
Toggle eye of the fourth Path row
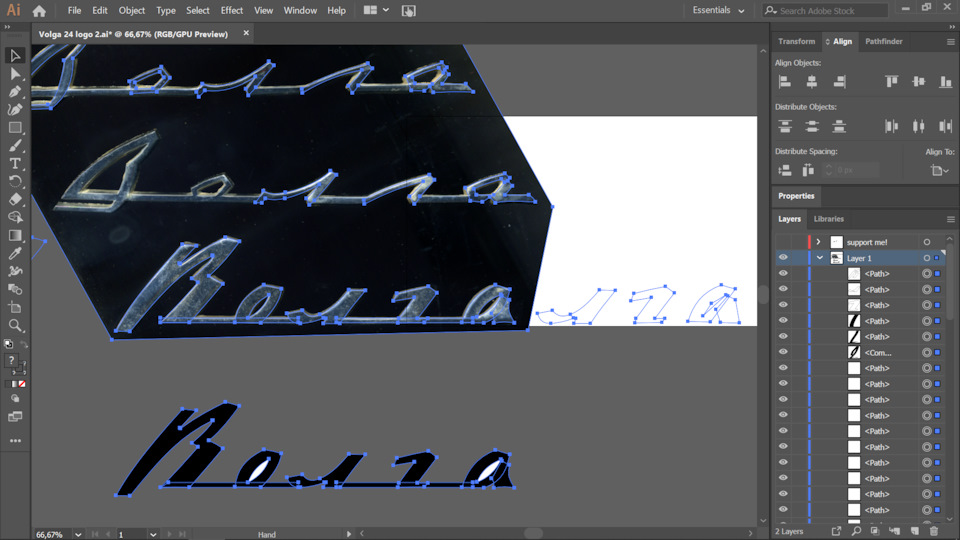click(783, 321)
